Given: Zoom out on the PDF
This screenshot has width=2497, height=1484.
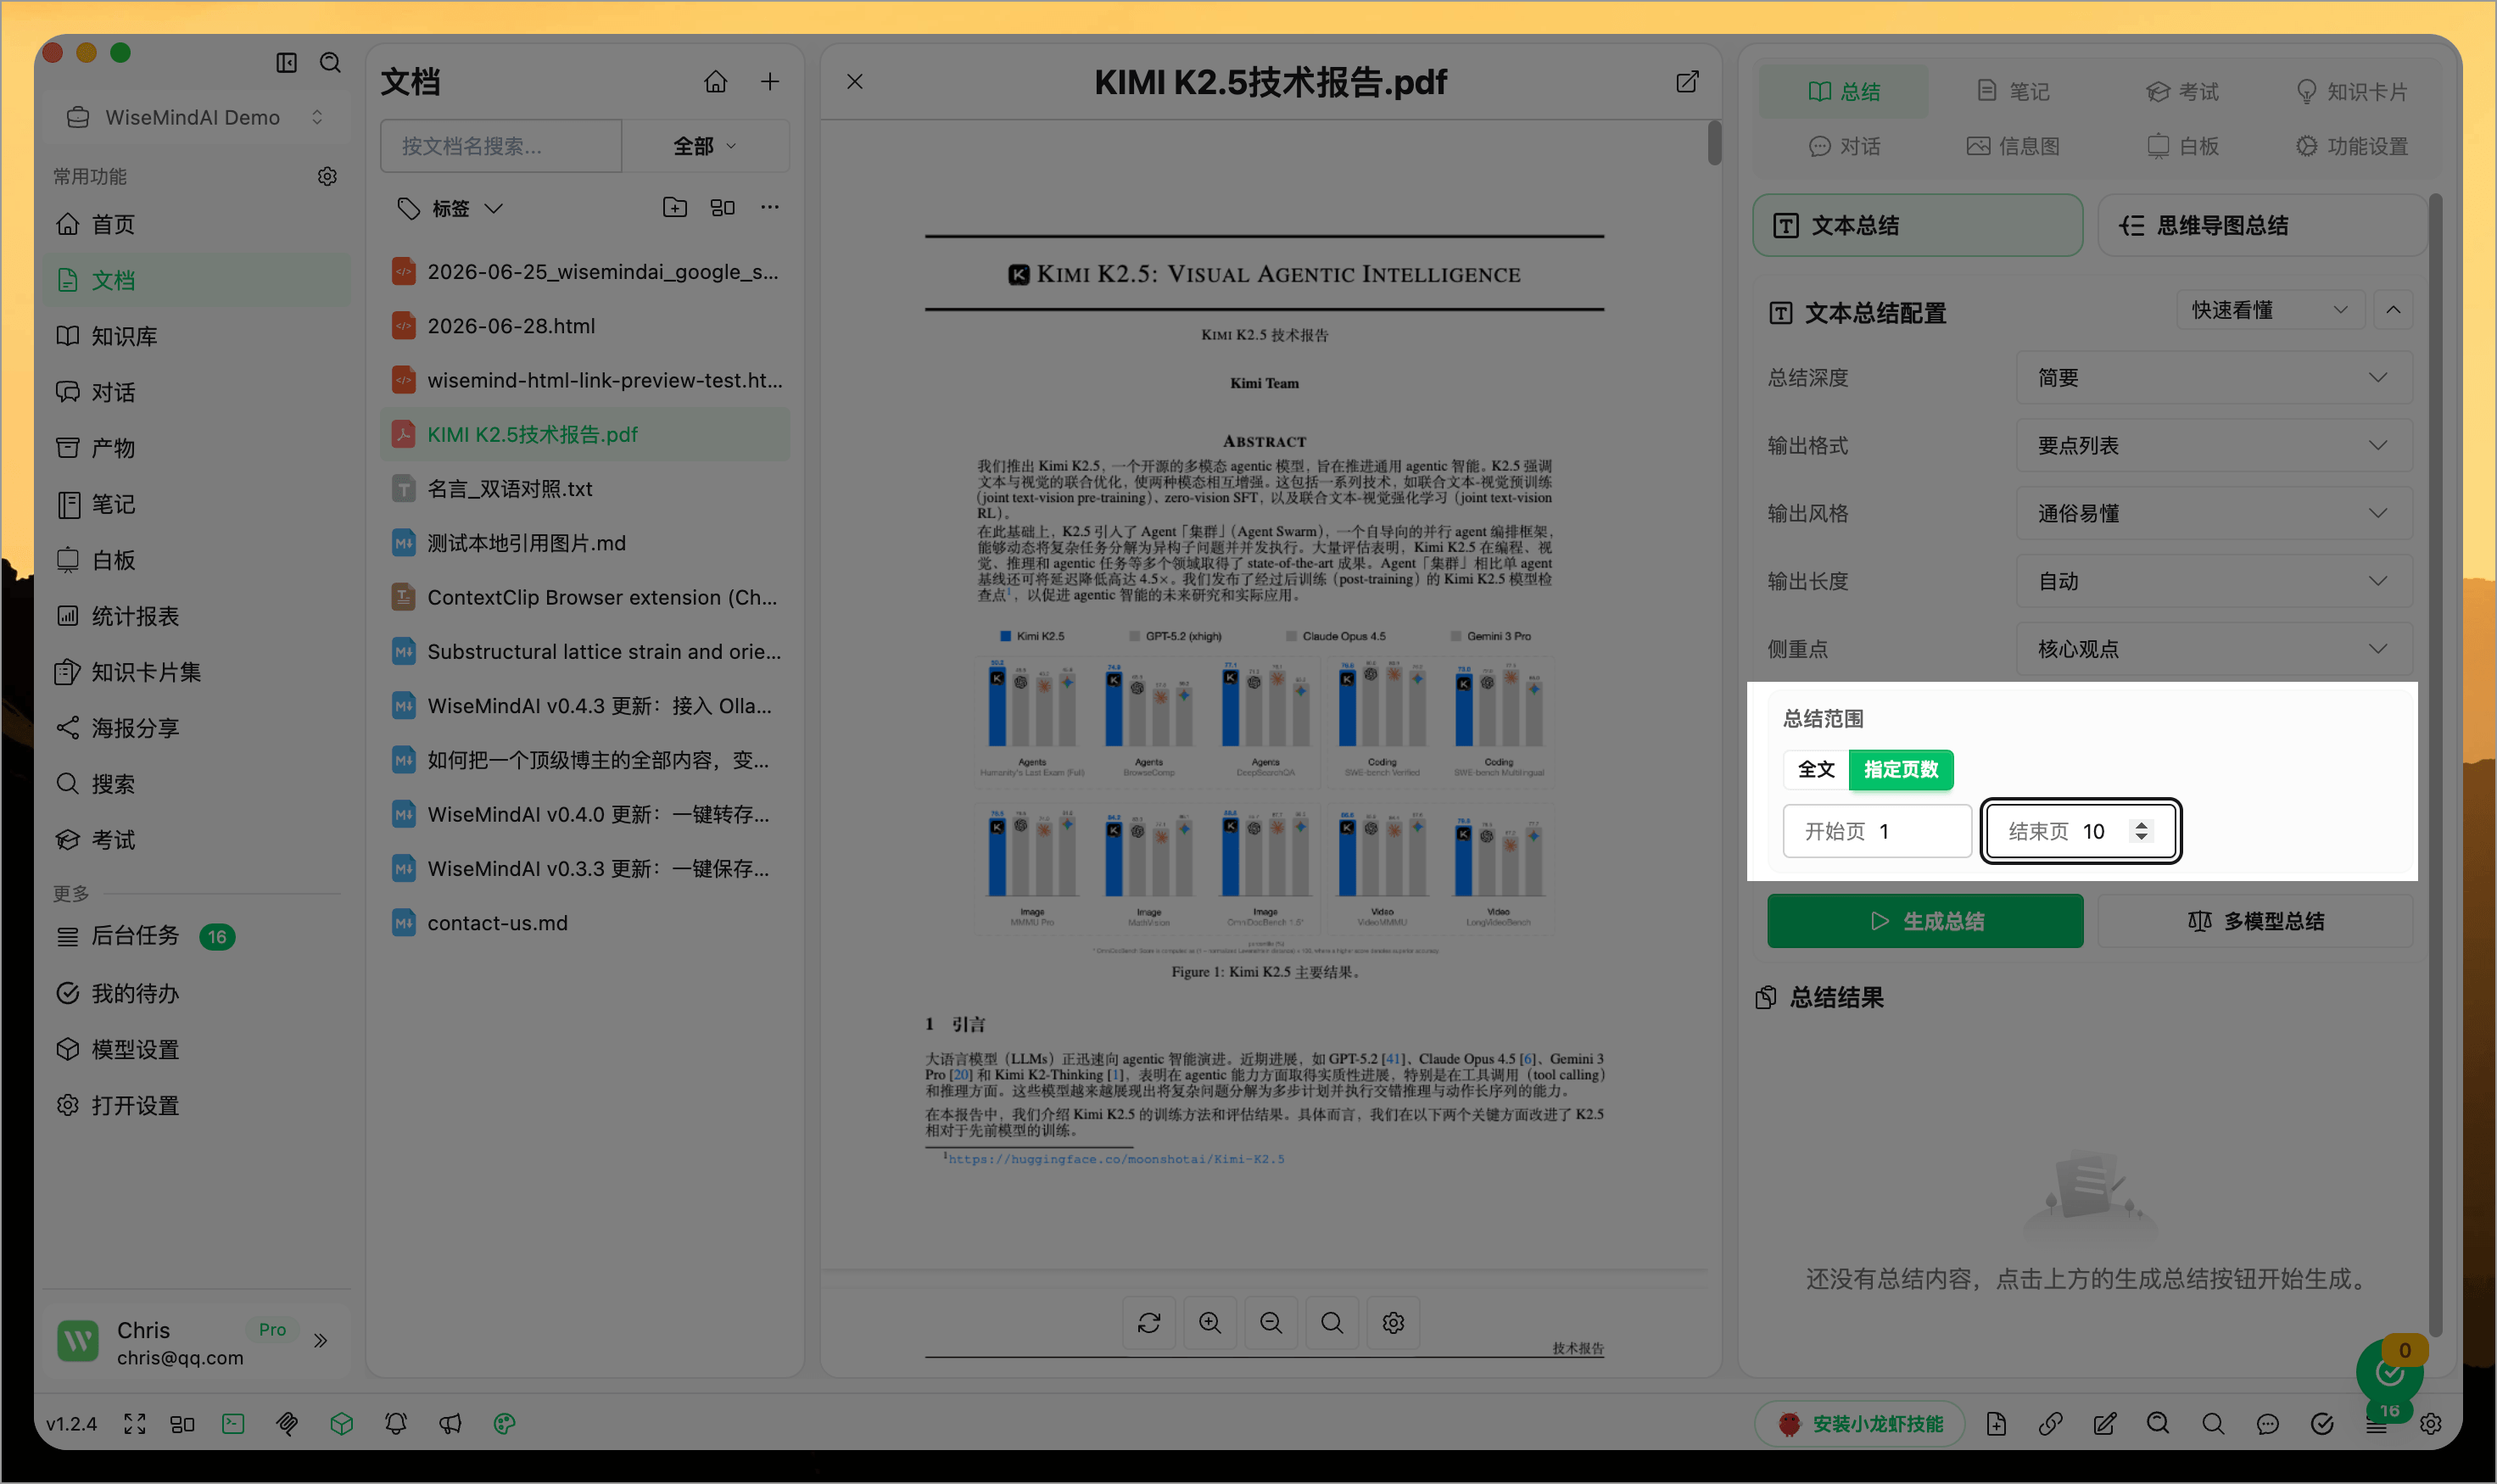Looking at the screenshot, I should 1271,1323.
